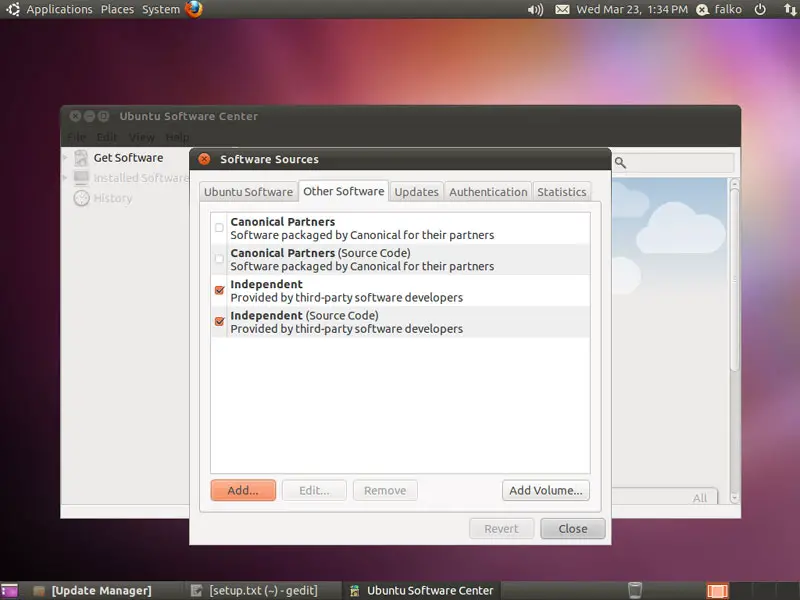This screenshot has height=600, width=800.
Task: Open Help menu in Software Center
Action: point(177,137)
